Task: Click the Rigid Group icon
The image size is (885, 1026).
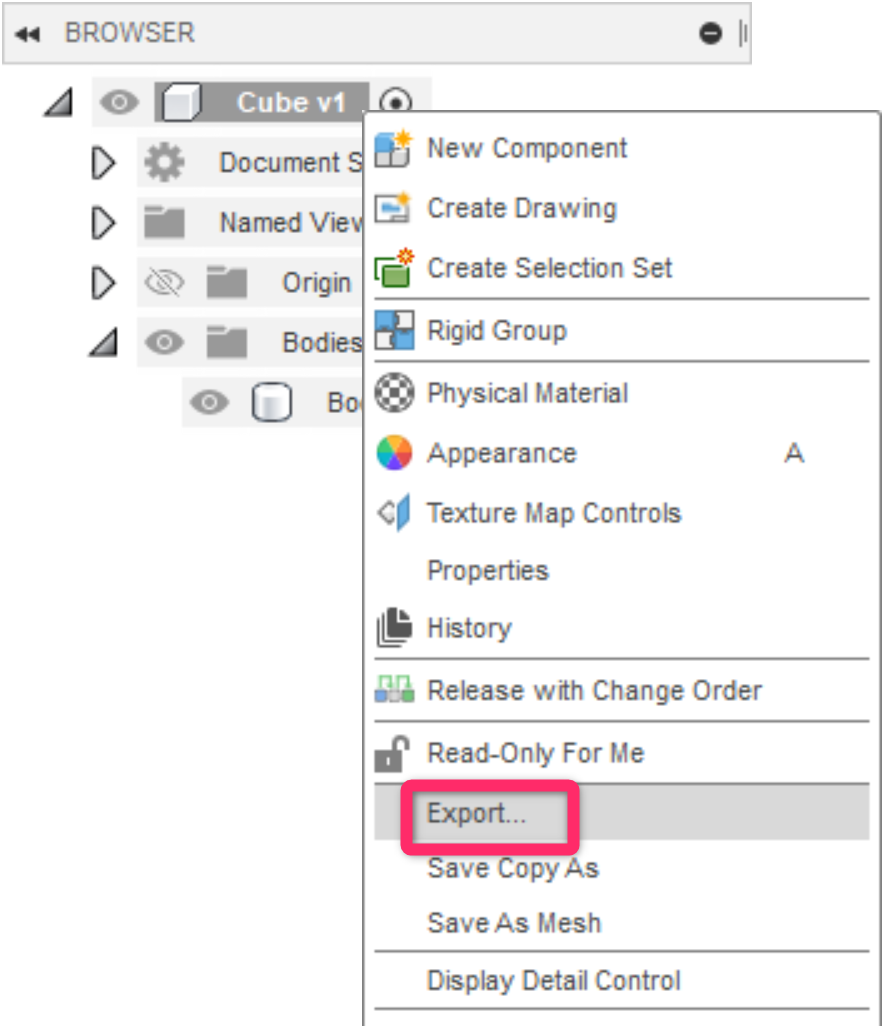Action: (x=393, y=330)
